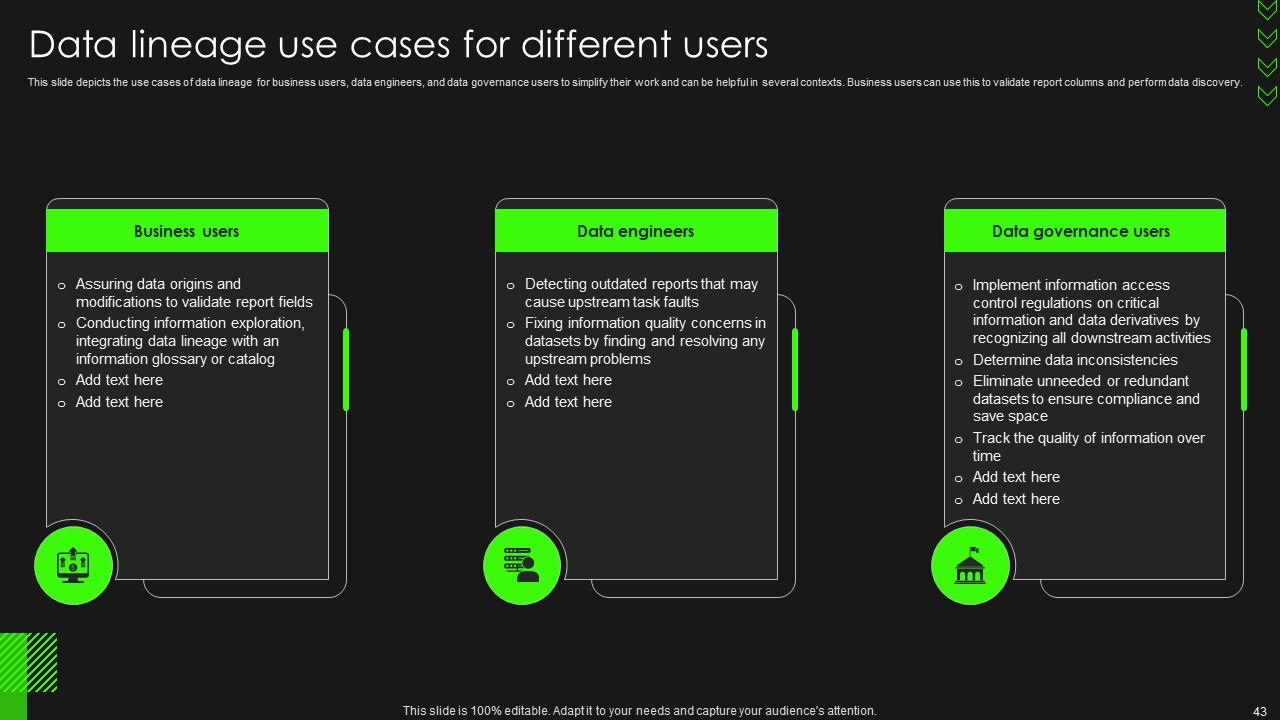Click the Data engineers server icon
The width and height of the screenshot is (1280, 720).
coord(521,566)
